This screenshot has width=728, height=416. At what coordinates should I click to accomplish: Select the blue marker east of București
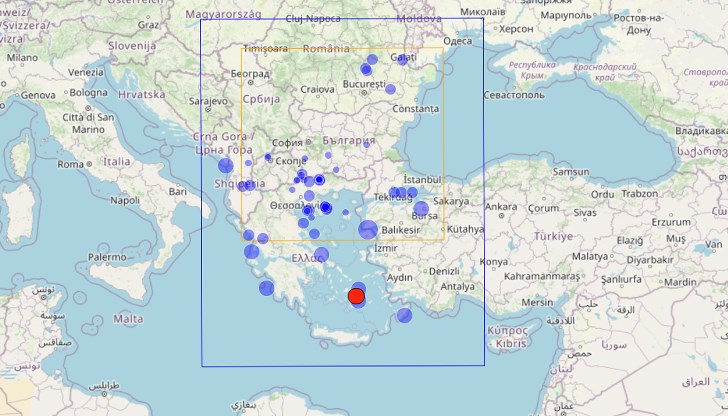point(391,89)
